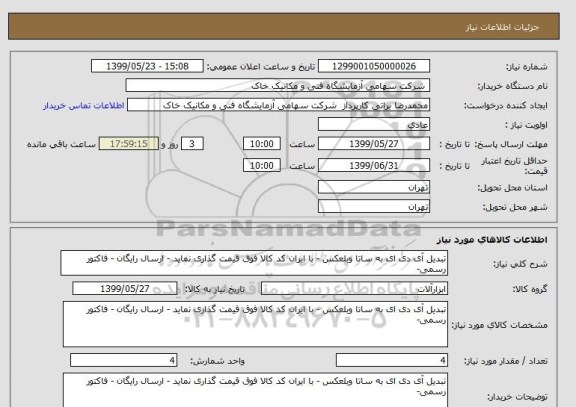The height and width of the screenshot is (407, 576).
Task: Click the request creator field محمدرضا براتی
Action: [278, 105]
